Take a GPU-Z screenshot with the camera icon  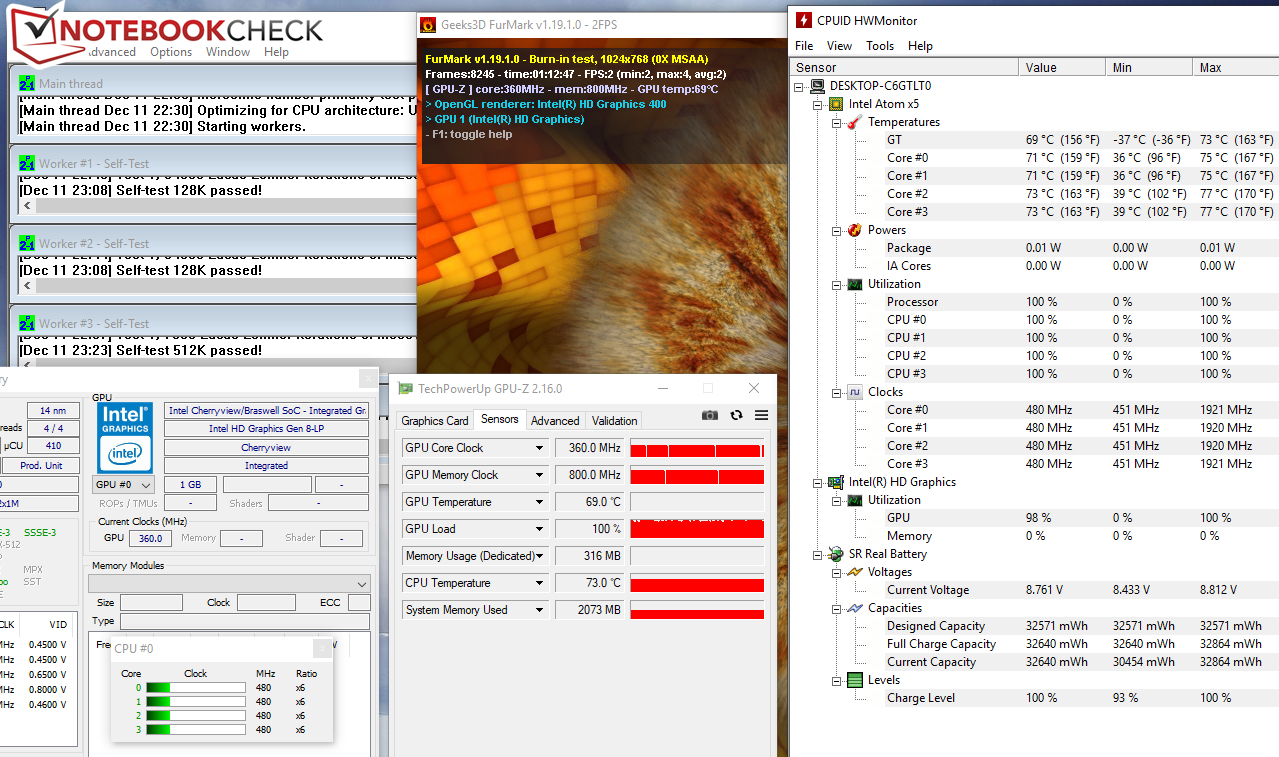[x=710, y=416]
